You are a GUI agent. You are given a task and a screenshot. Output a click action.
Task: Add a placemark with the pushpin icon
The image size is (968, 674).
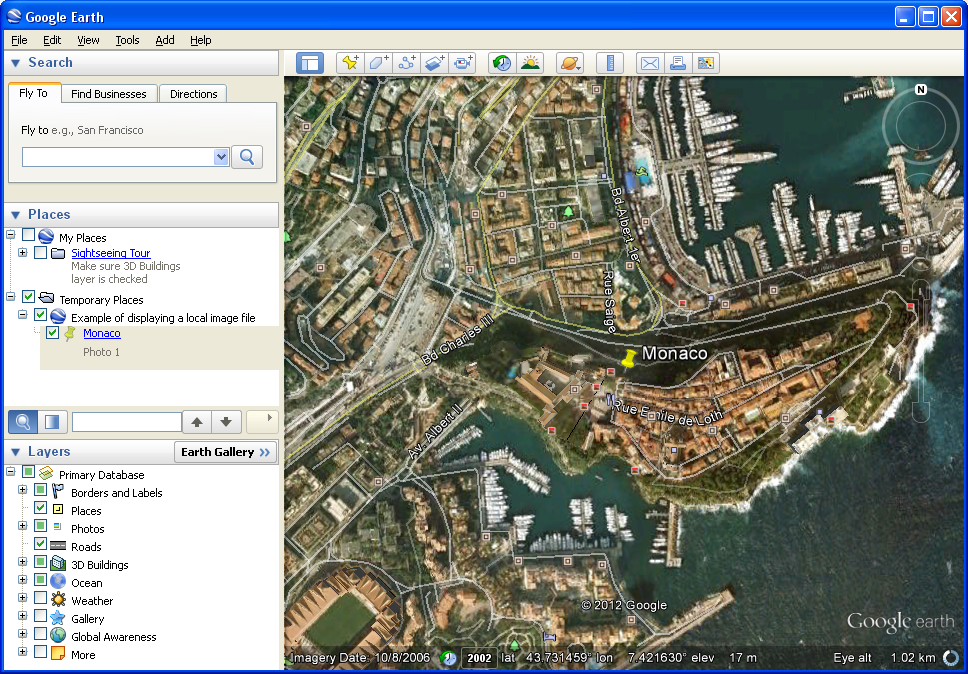coord(350,63)
